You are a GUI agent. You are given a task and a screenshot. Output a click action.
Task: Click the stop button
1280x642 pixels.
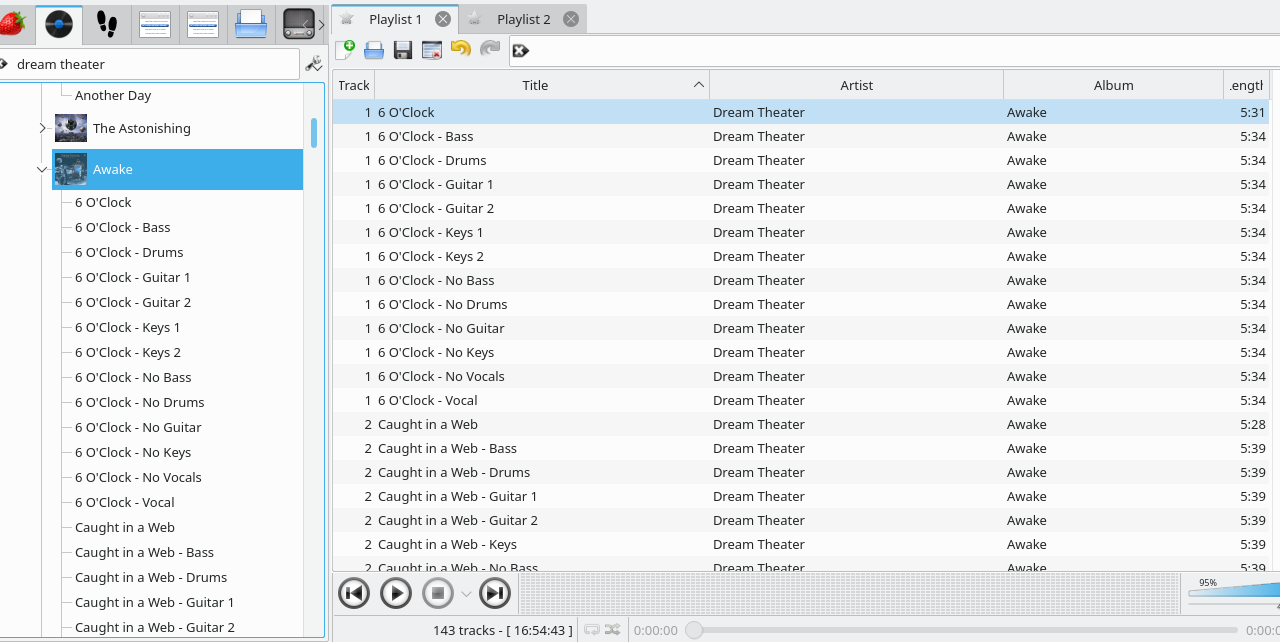click(x=438, y=593)
